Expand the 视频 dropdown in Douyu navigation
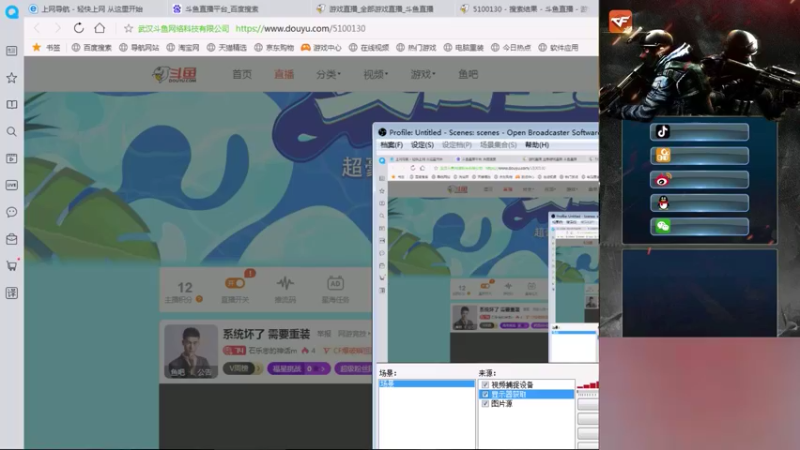Viewport: 800px width, 450px height. point(376,74)
